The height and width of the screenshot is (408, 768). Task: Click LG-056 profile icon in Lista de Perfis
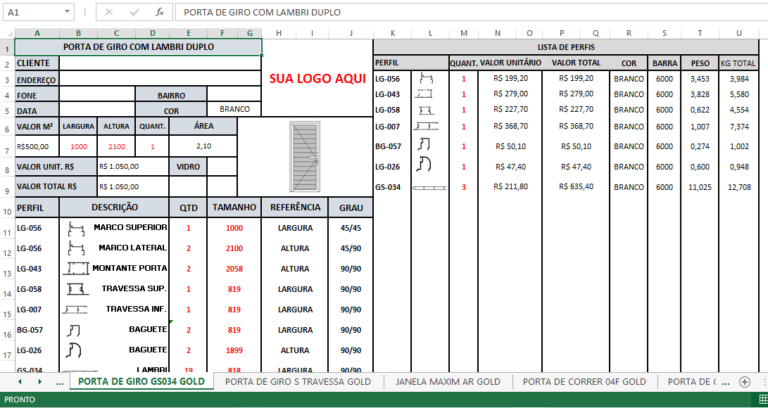[427, 78]
